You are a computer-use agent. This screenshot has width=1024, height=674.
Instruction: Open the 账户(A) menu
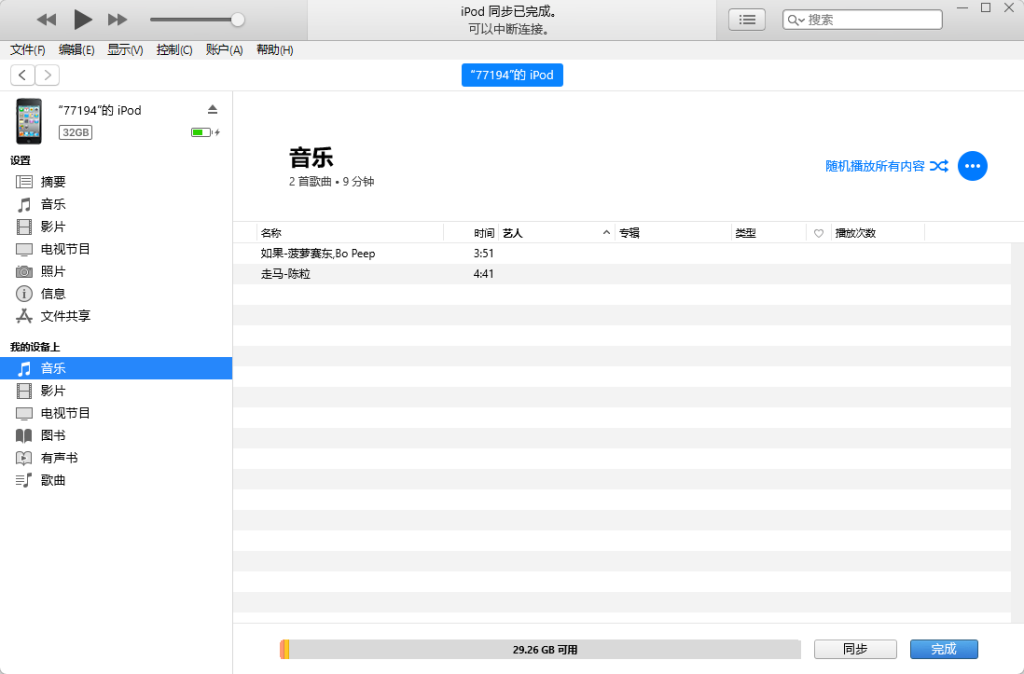[224, 50]
